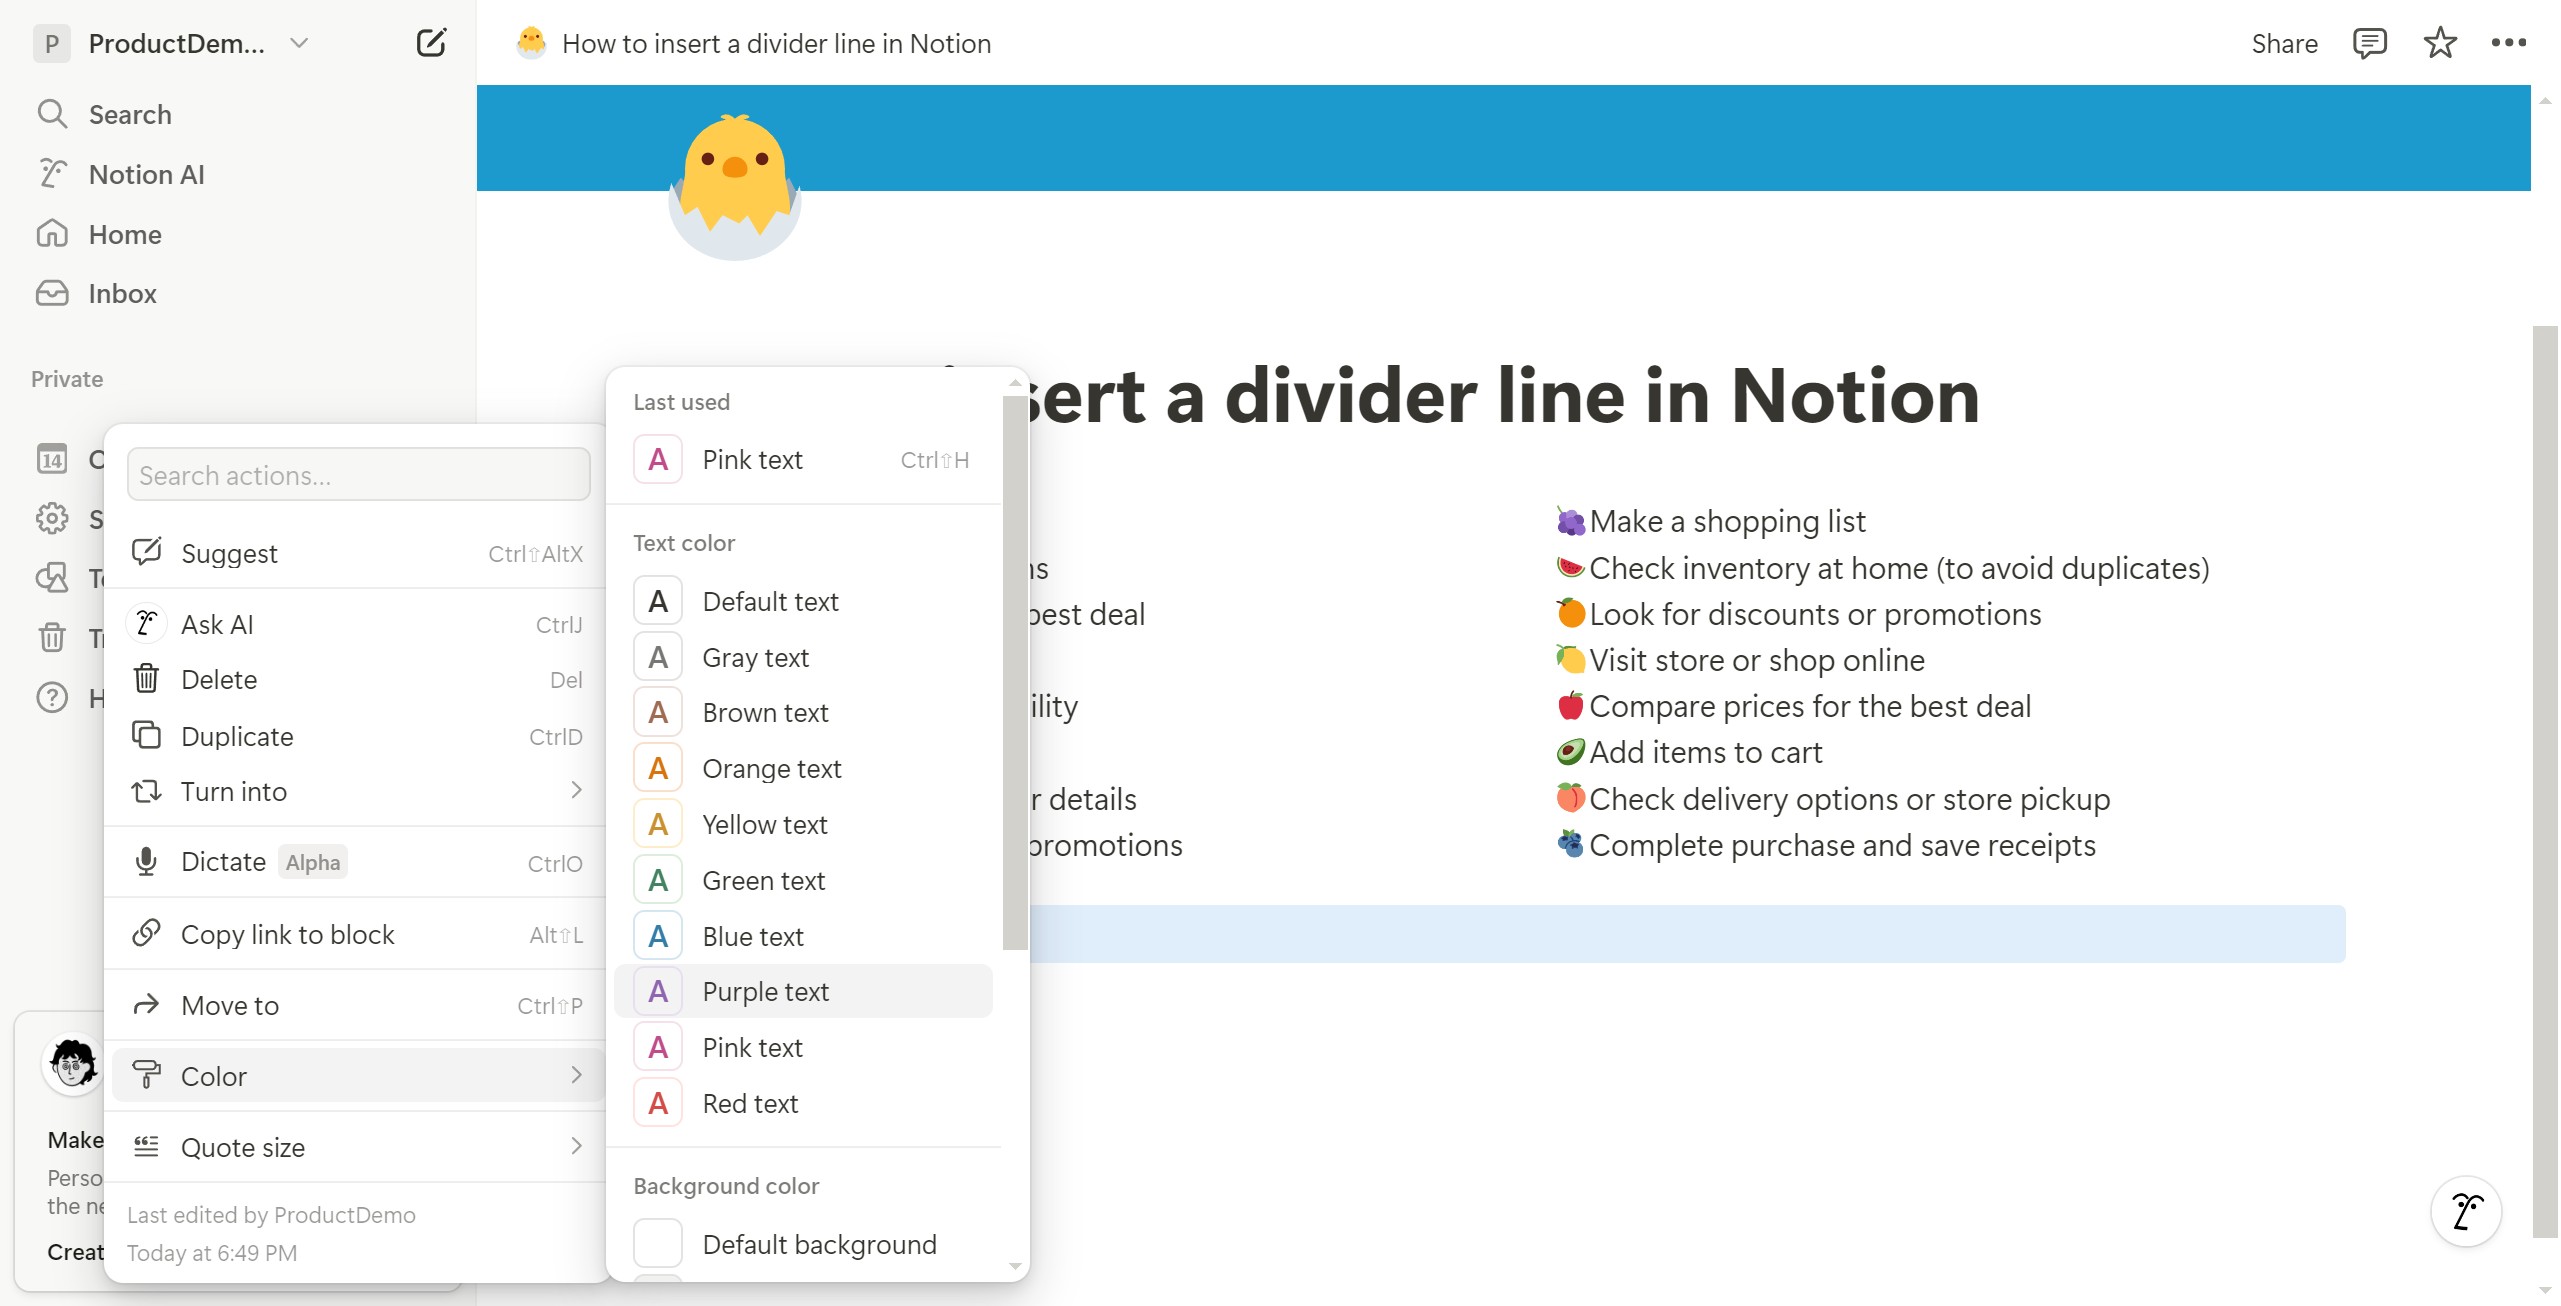Select Default text color

coord(804,601)
